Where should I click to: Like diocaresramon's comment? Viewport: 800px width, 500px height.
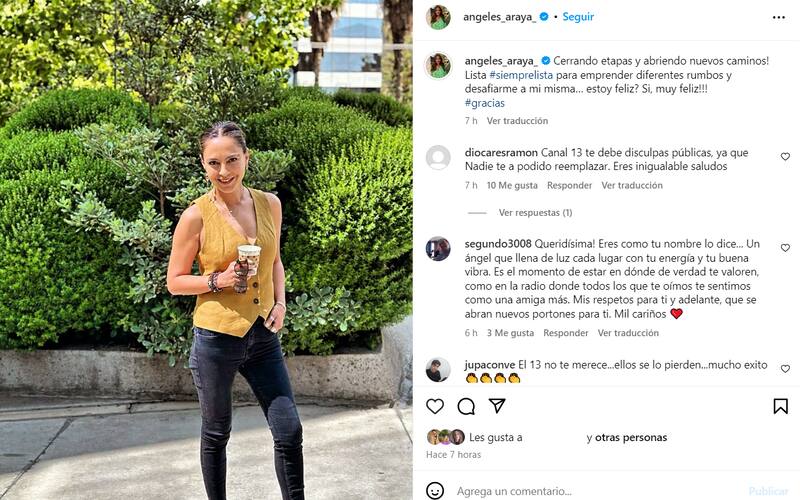coord(785,157)
